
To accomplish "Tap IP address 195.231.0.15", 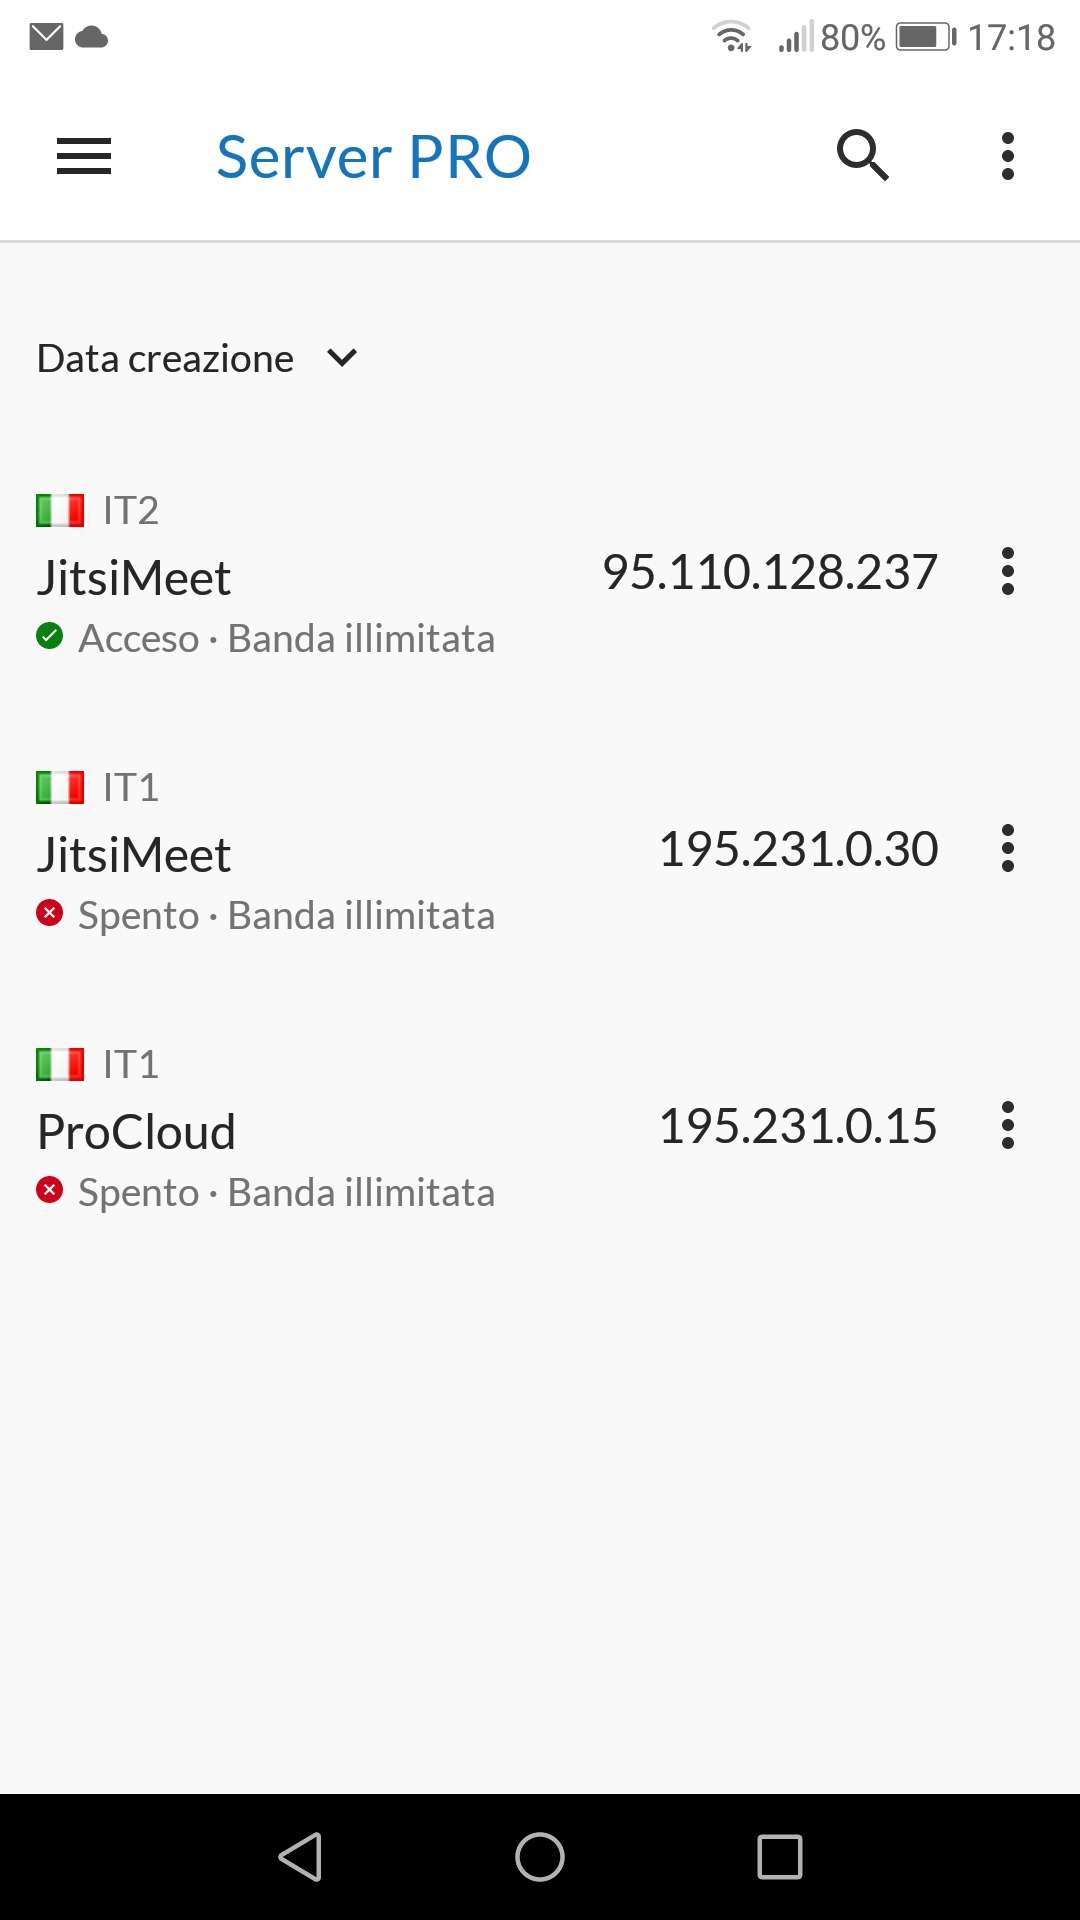I will tap(798, 1126).
